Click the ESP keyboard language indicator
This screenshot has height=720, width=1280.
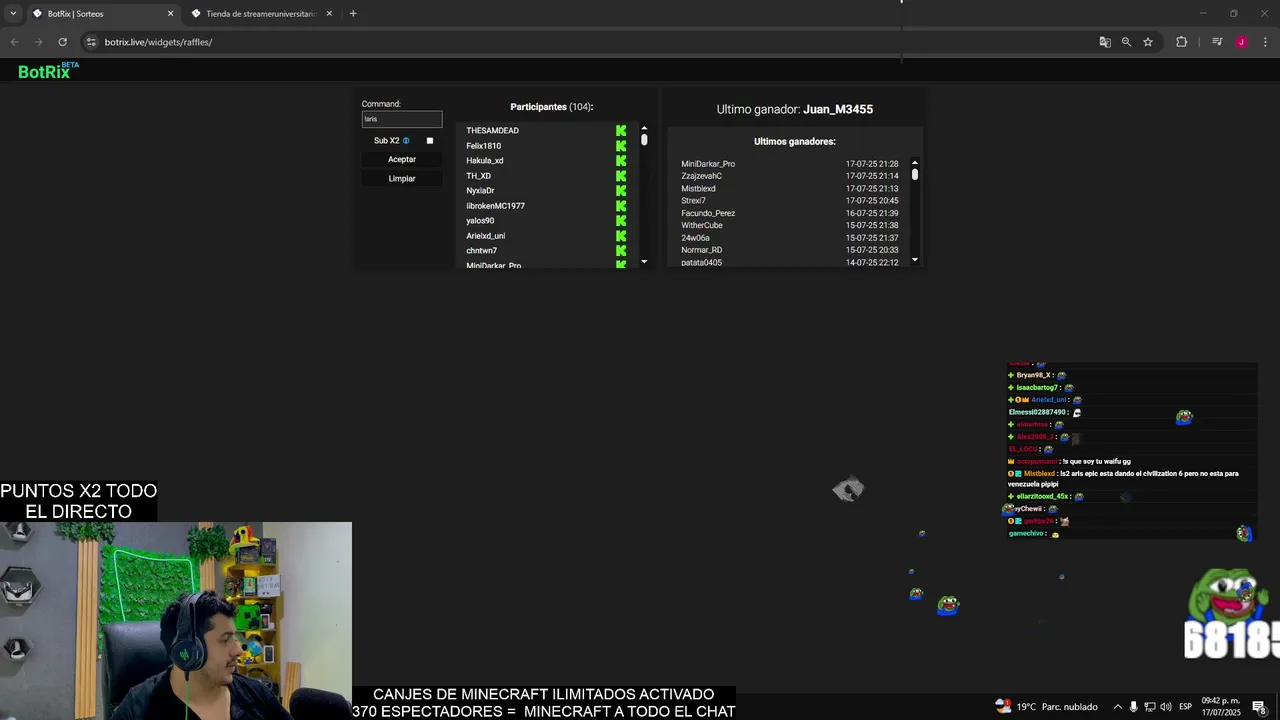click(x=1187, y=707)
